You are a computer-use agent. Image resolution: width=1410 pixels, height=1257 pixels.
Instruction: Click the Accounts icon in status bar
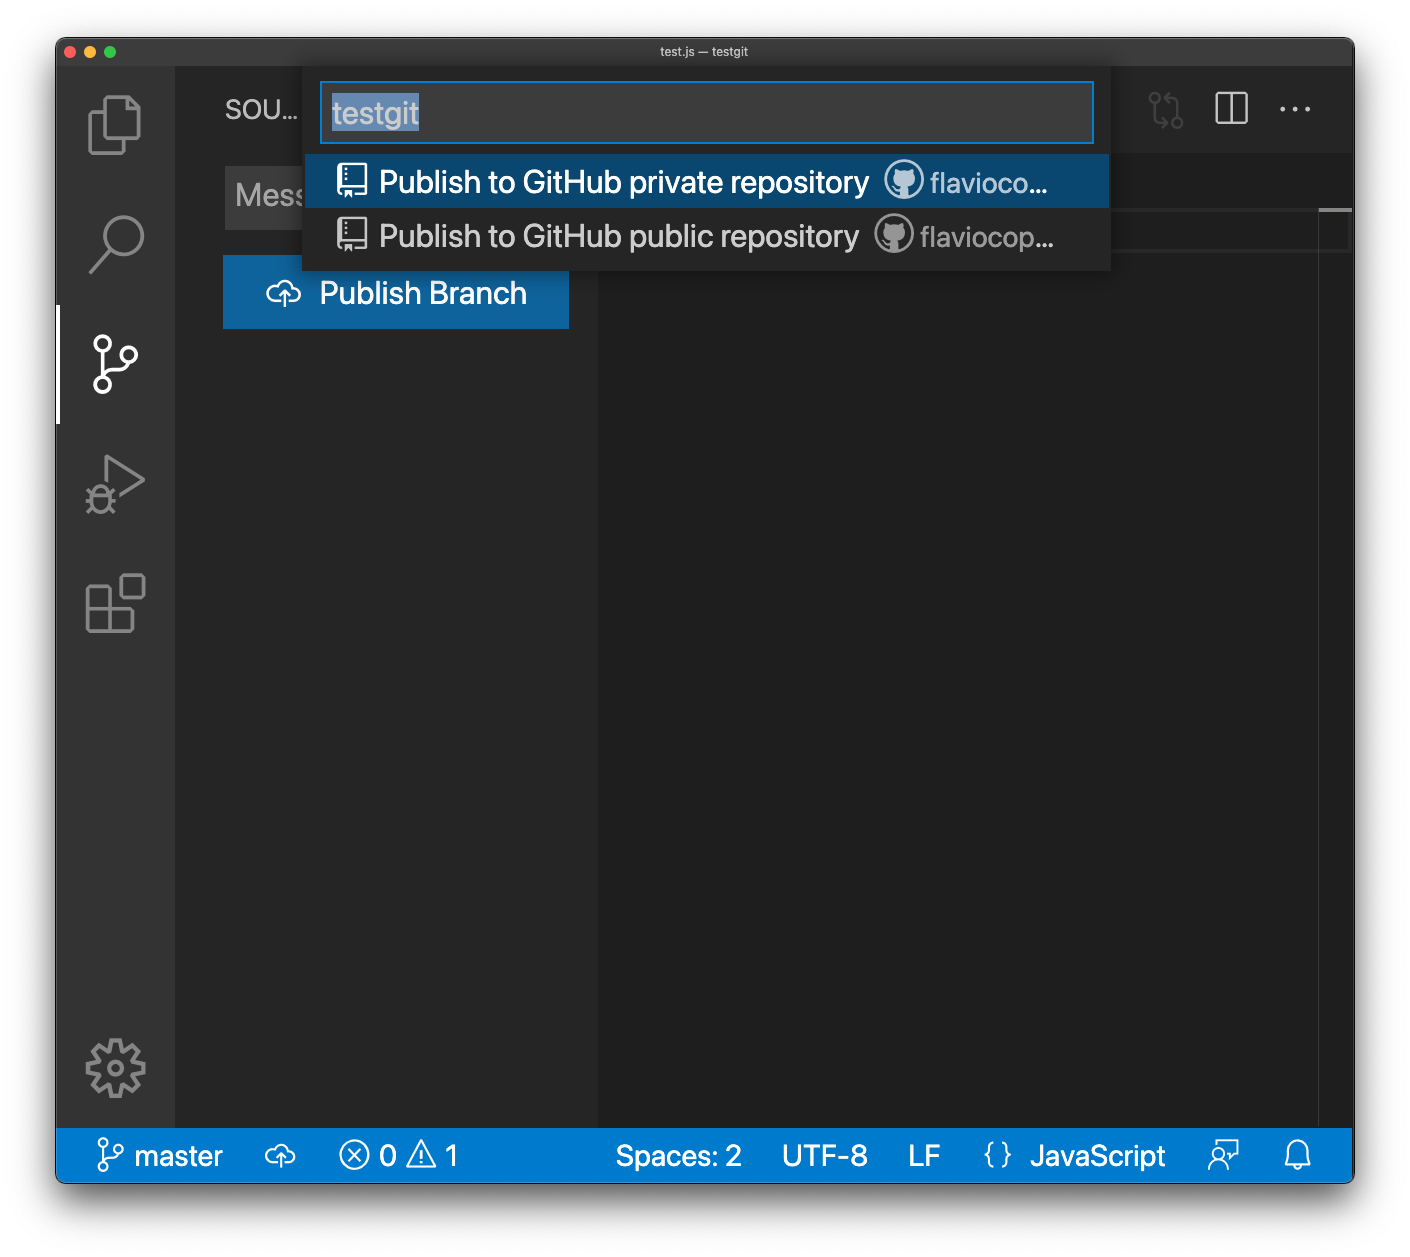[x=1222, y=1155]
